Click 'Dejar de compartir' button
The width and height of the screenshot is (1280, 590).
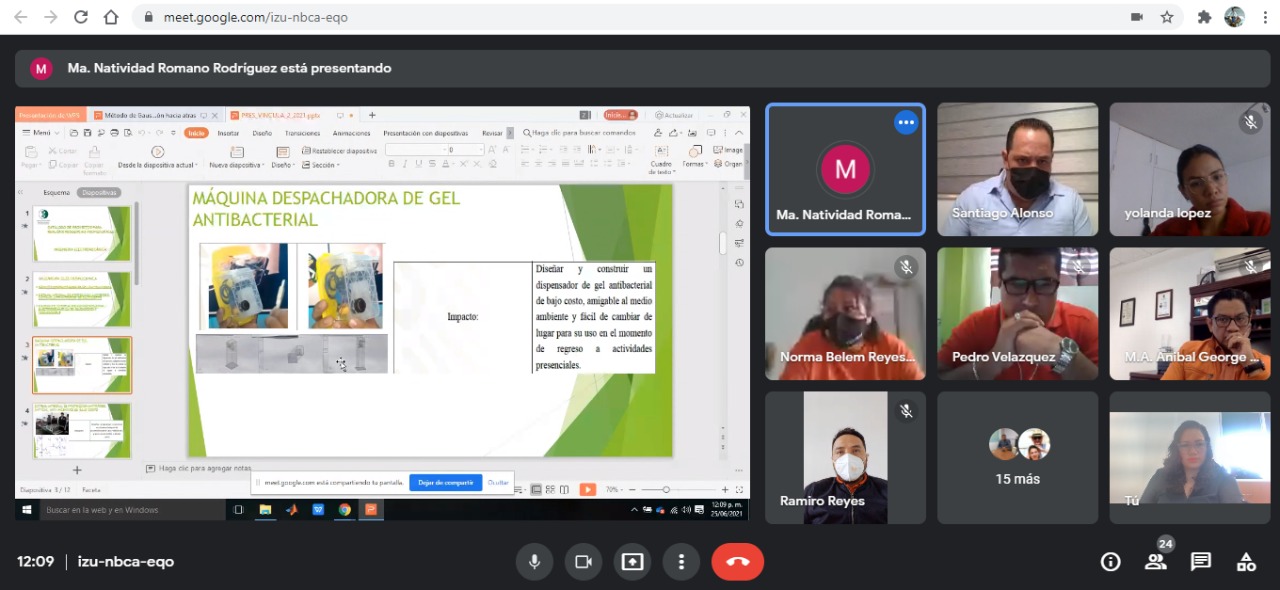tap(445, 482)
